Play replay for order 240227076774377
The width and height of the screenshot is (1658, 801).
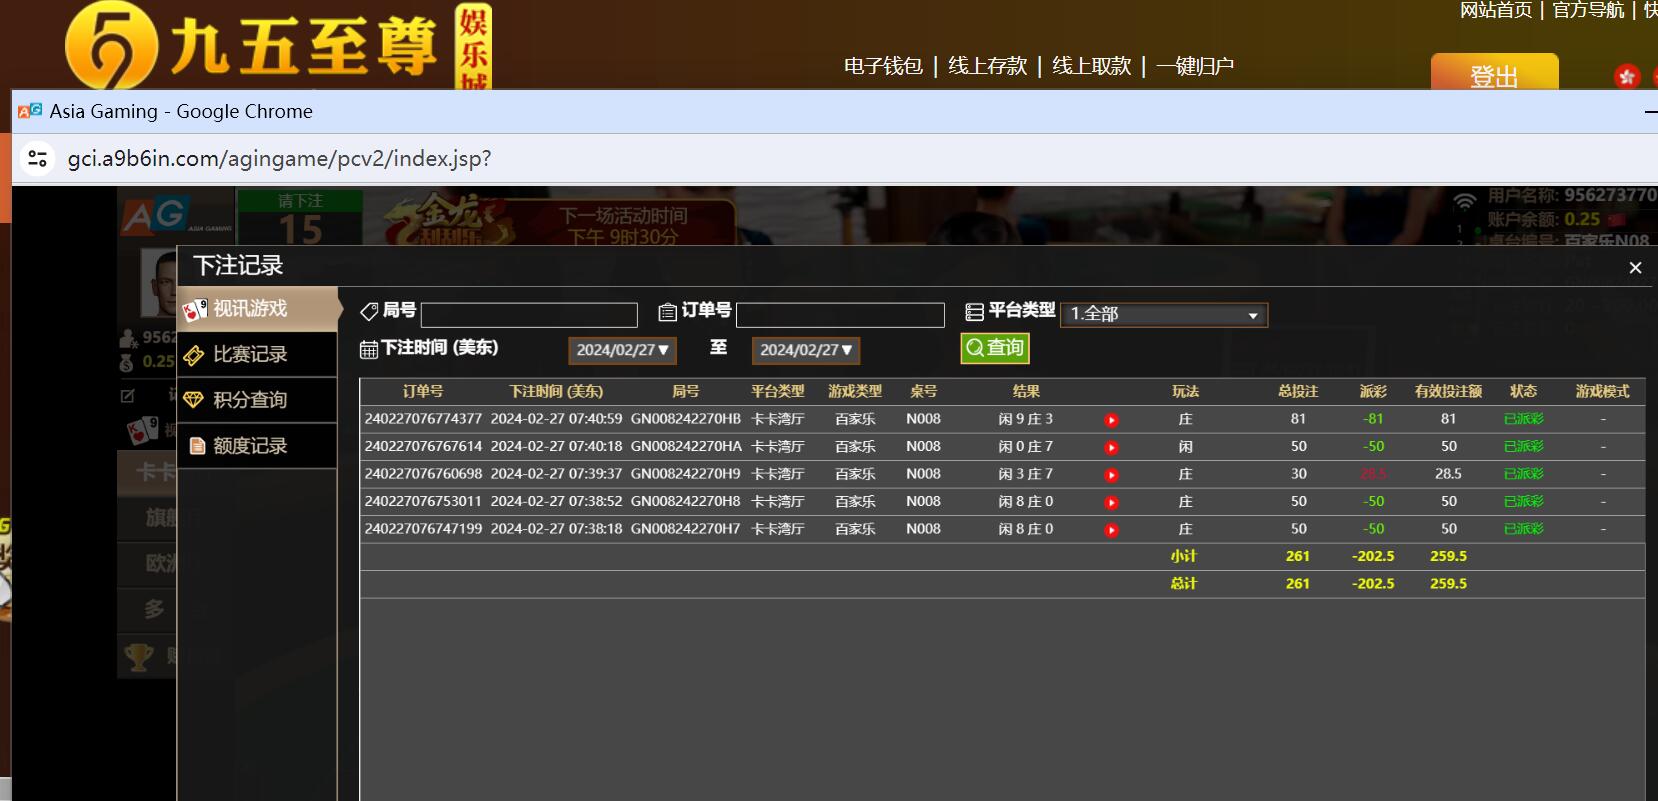[1111, 420]
